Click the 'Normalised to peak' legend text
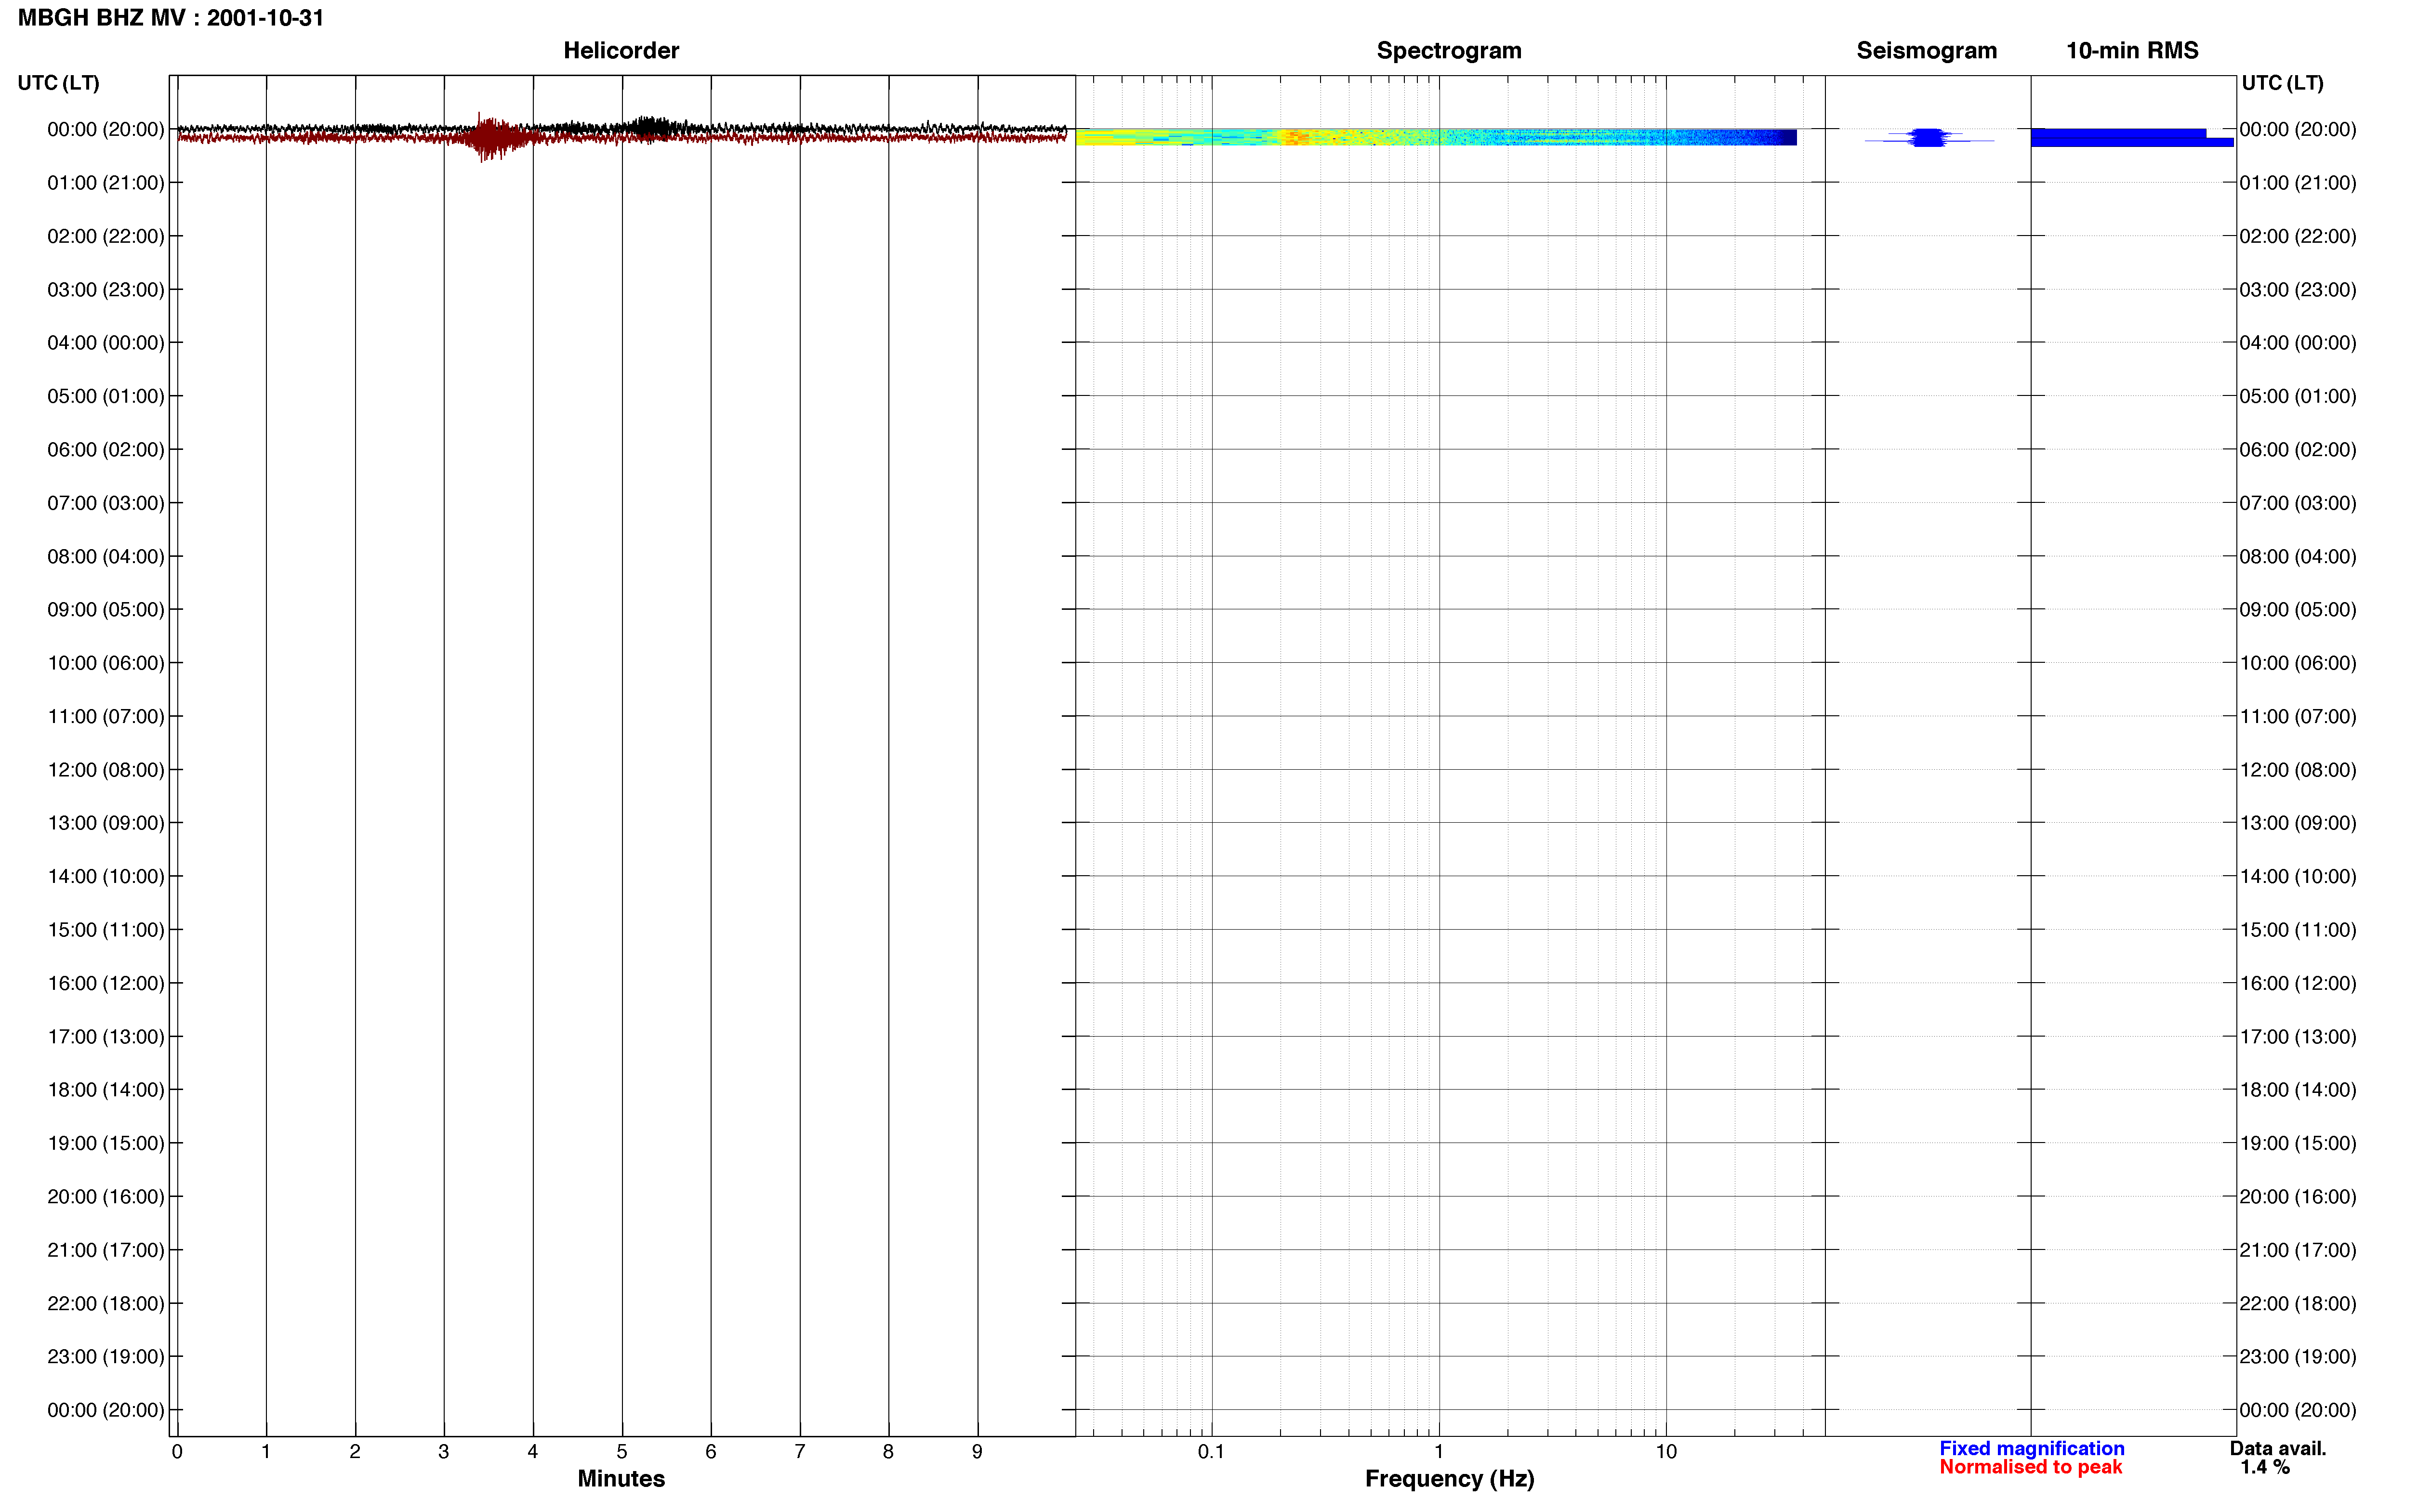 pyautogui.click(x=2030, y=1467)
